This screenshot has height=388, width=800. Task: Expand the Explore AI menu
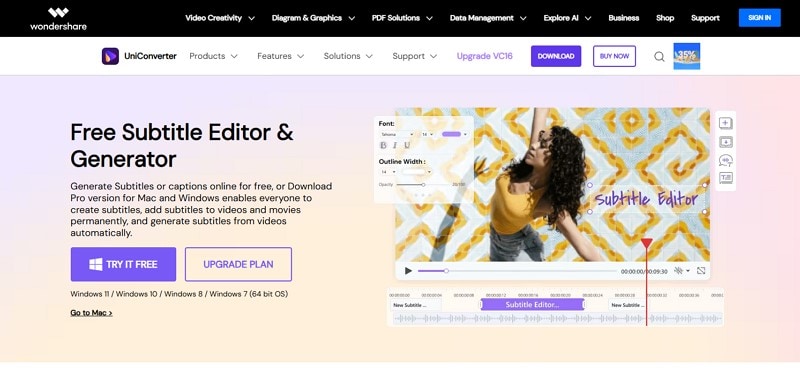[x=567, y=18]
